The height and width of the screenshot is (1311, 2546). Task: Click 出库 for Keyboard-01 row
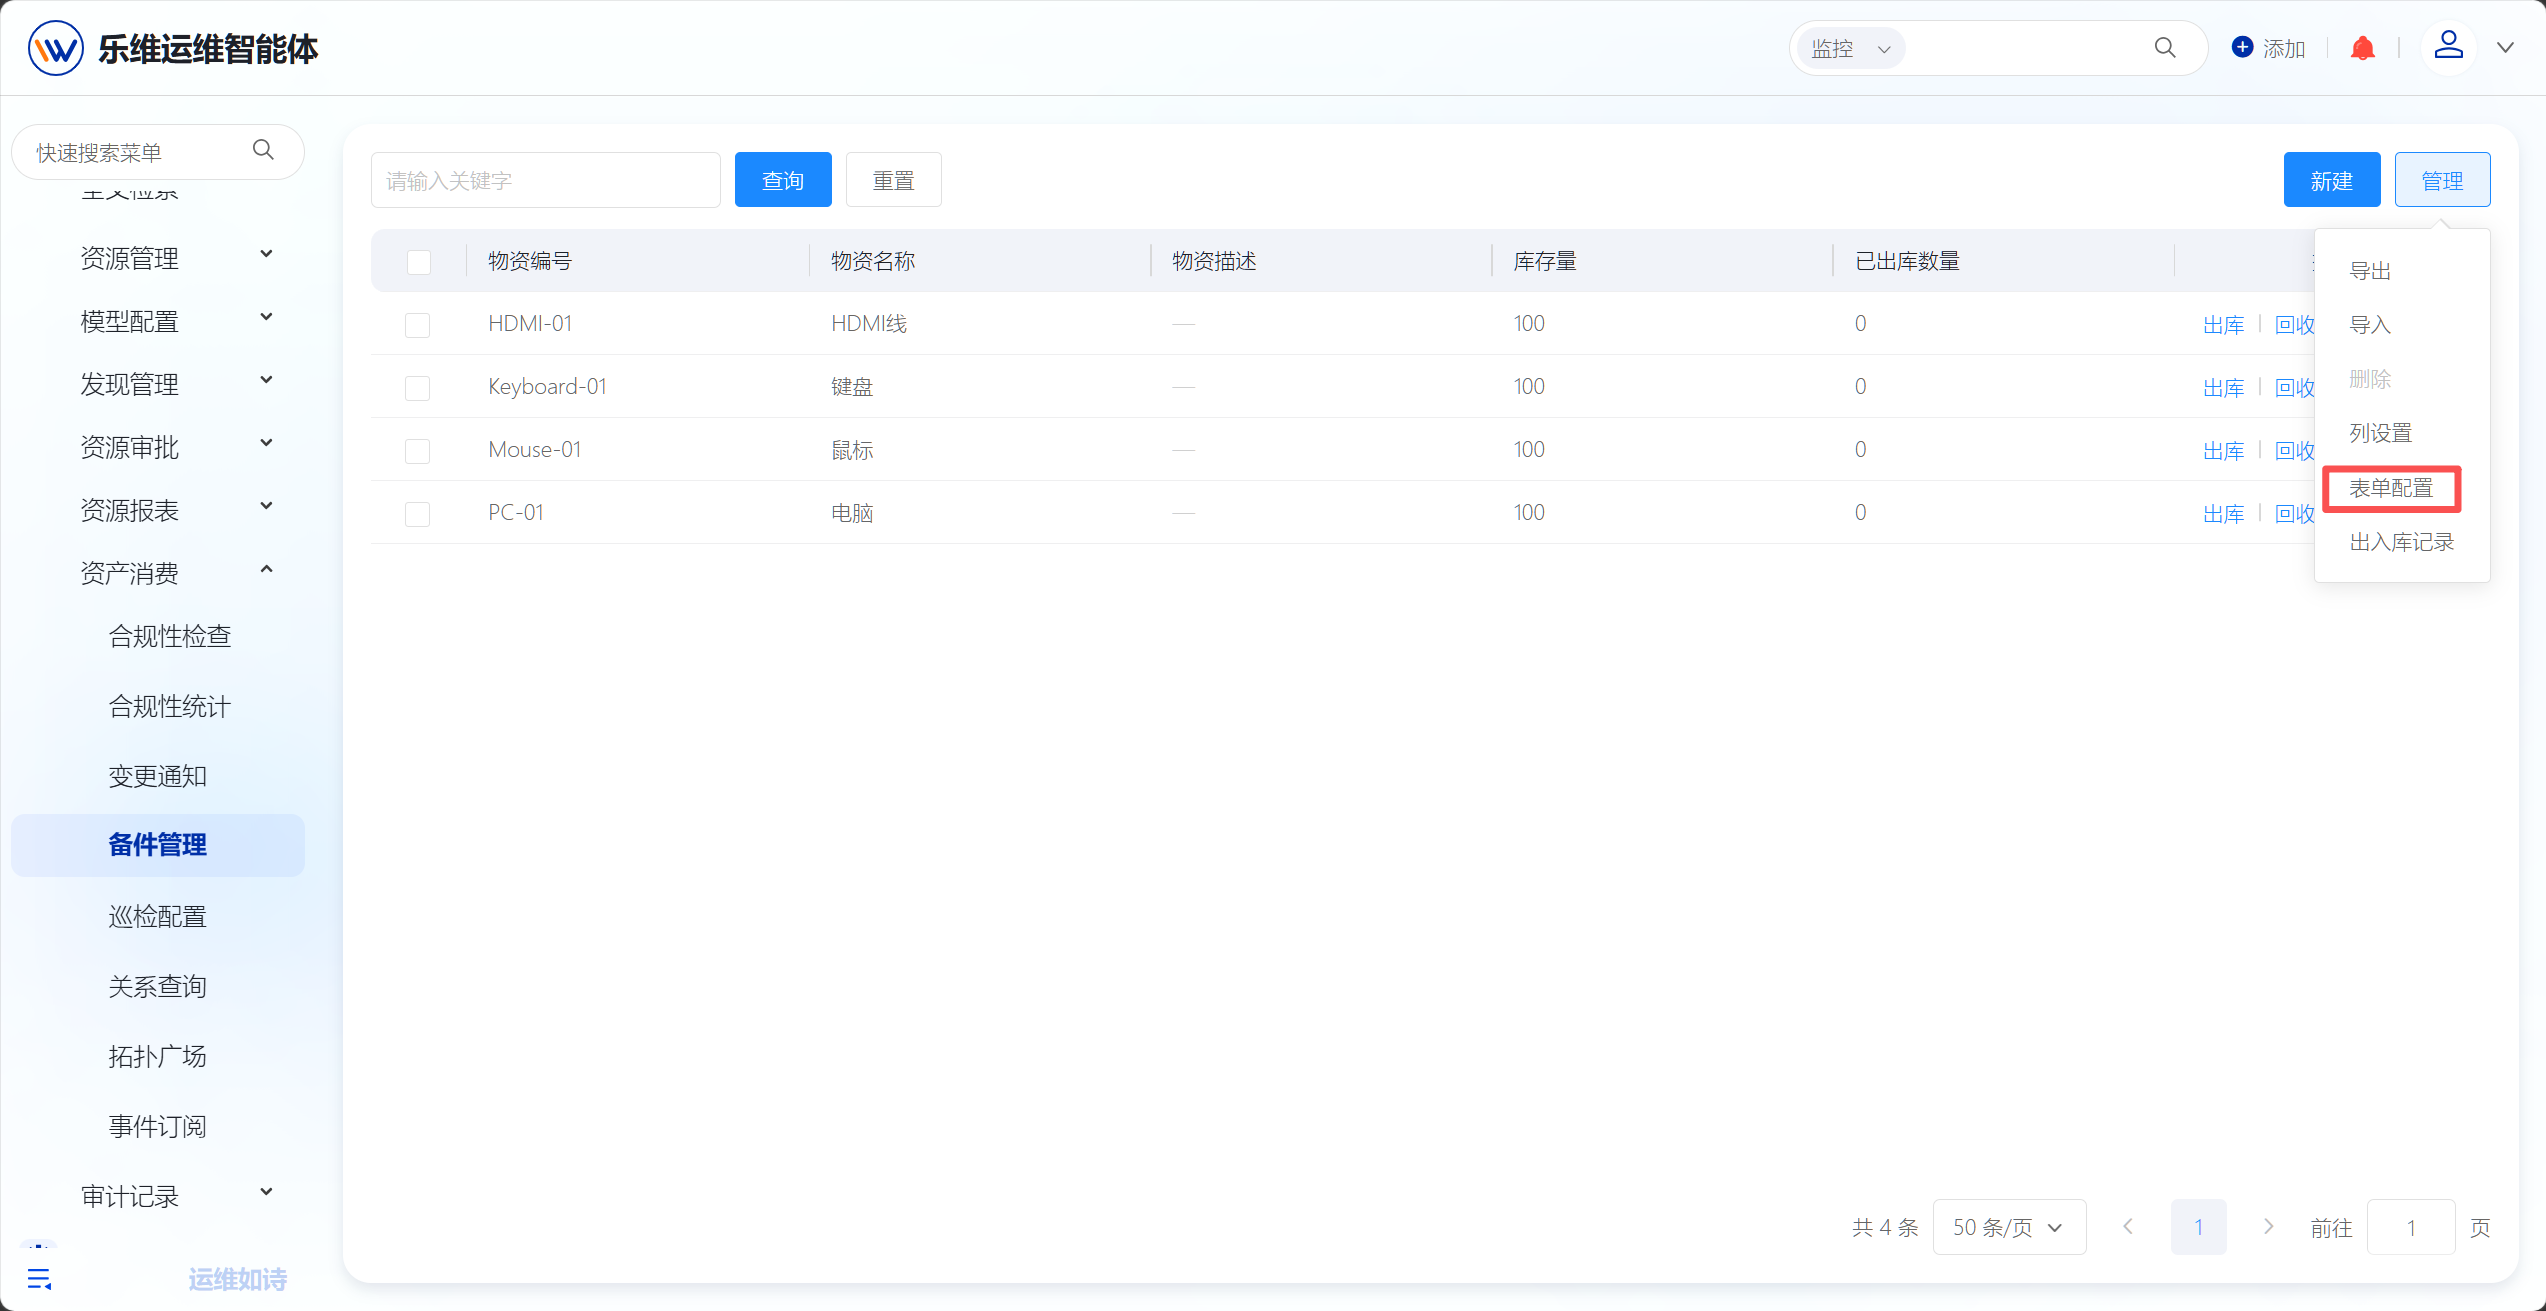(2224, 388)
